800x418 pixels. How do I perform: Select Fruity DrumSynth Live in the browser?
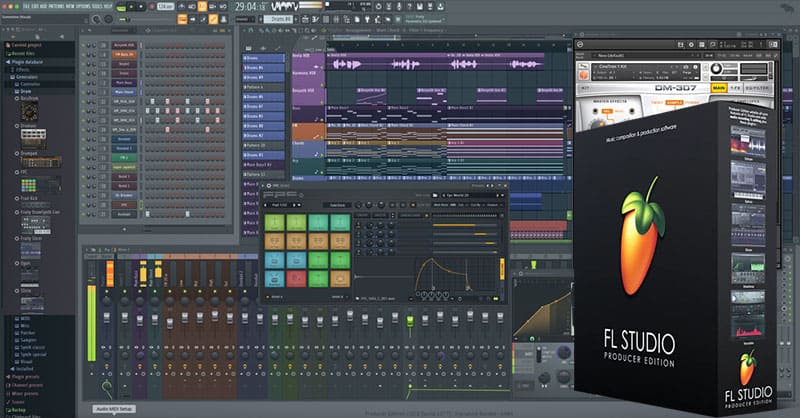tap(38, 212)
